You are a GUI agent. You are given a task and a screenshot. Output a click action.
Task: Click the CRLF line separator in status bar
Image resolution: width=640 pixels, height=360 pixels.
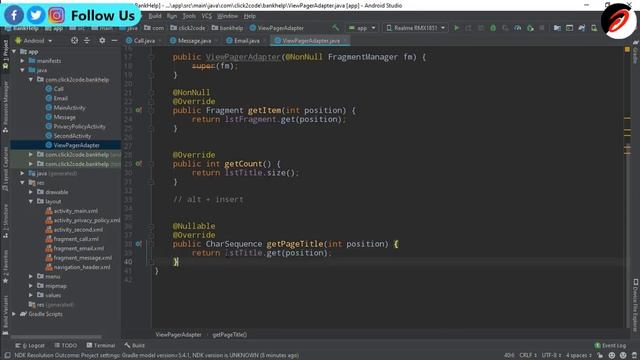click(528, 356)
